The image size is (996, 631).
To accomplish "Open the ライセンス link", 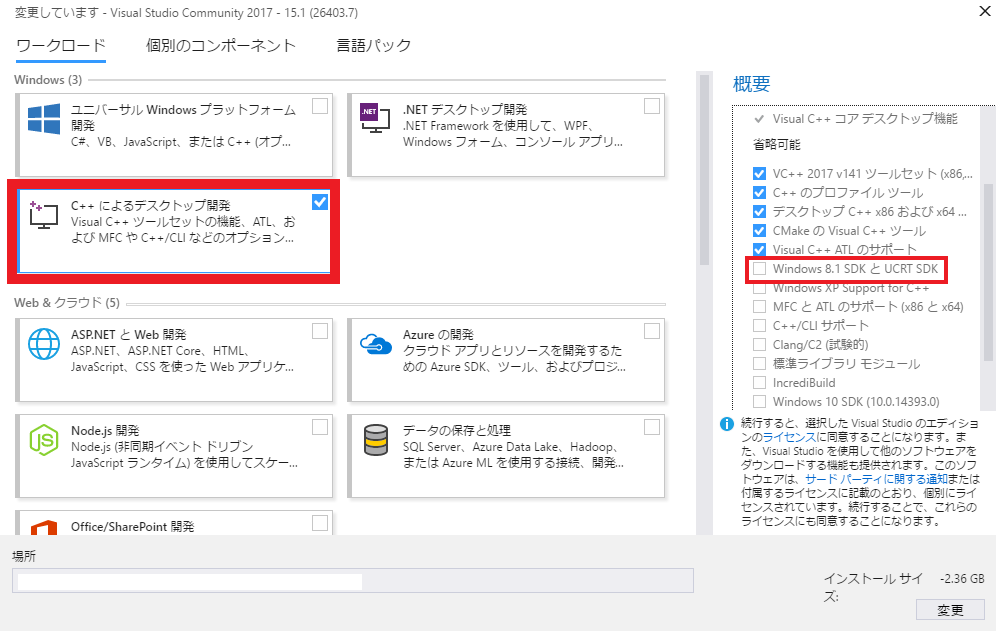I will (x=789, y=437).
